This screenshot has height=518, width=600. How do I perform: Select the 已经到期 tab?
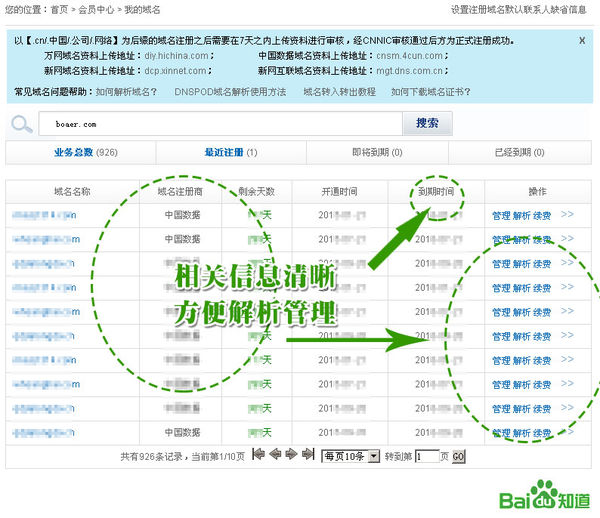[x=519, y=152]
